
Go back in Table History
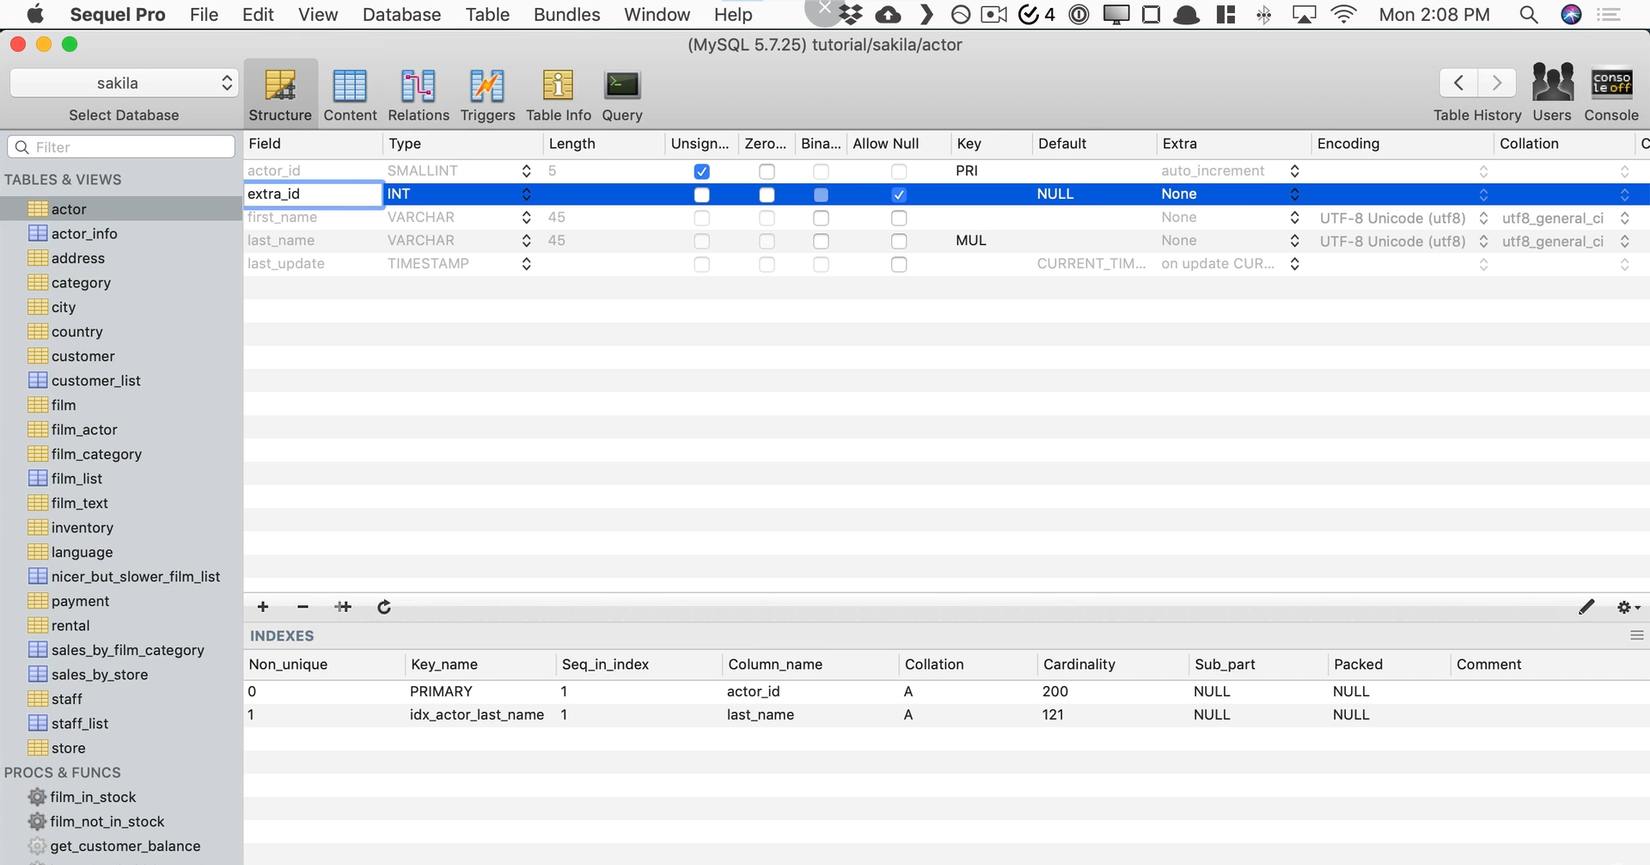[x=1458, y=83]
